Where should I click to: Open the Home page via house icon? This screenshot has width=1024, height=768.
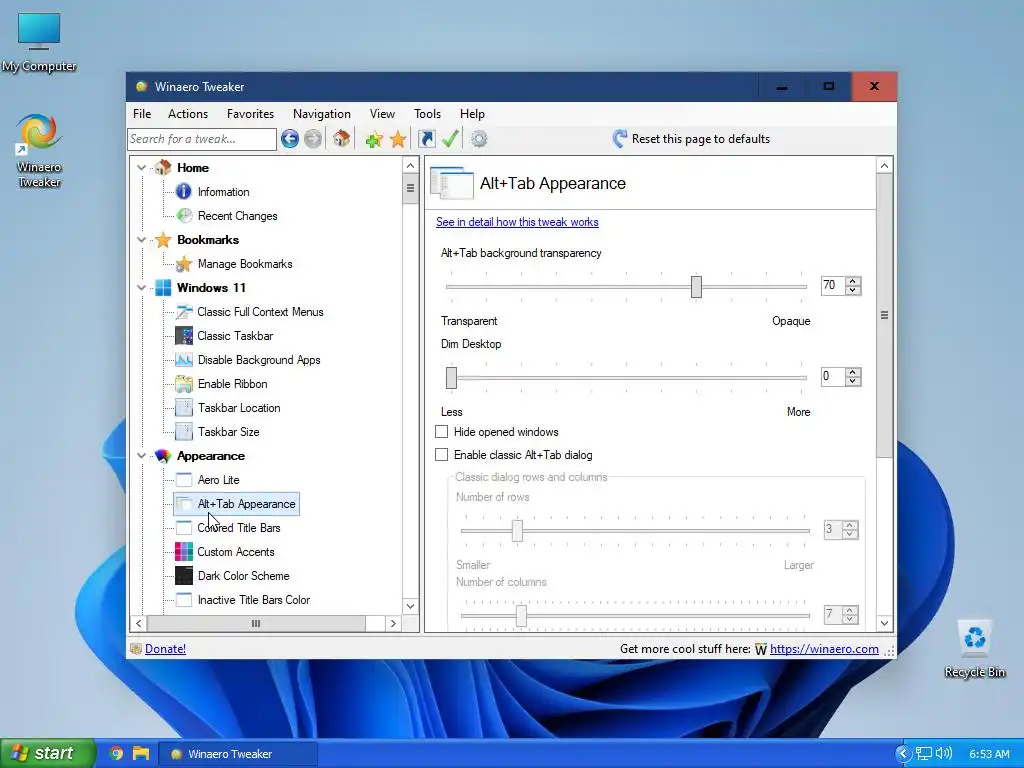click(x=342, y=138)
